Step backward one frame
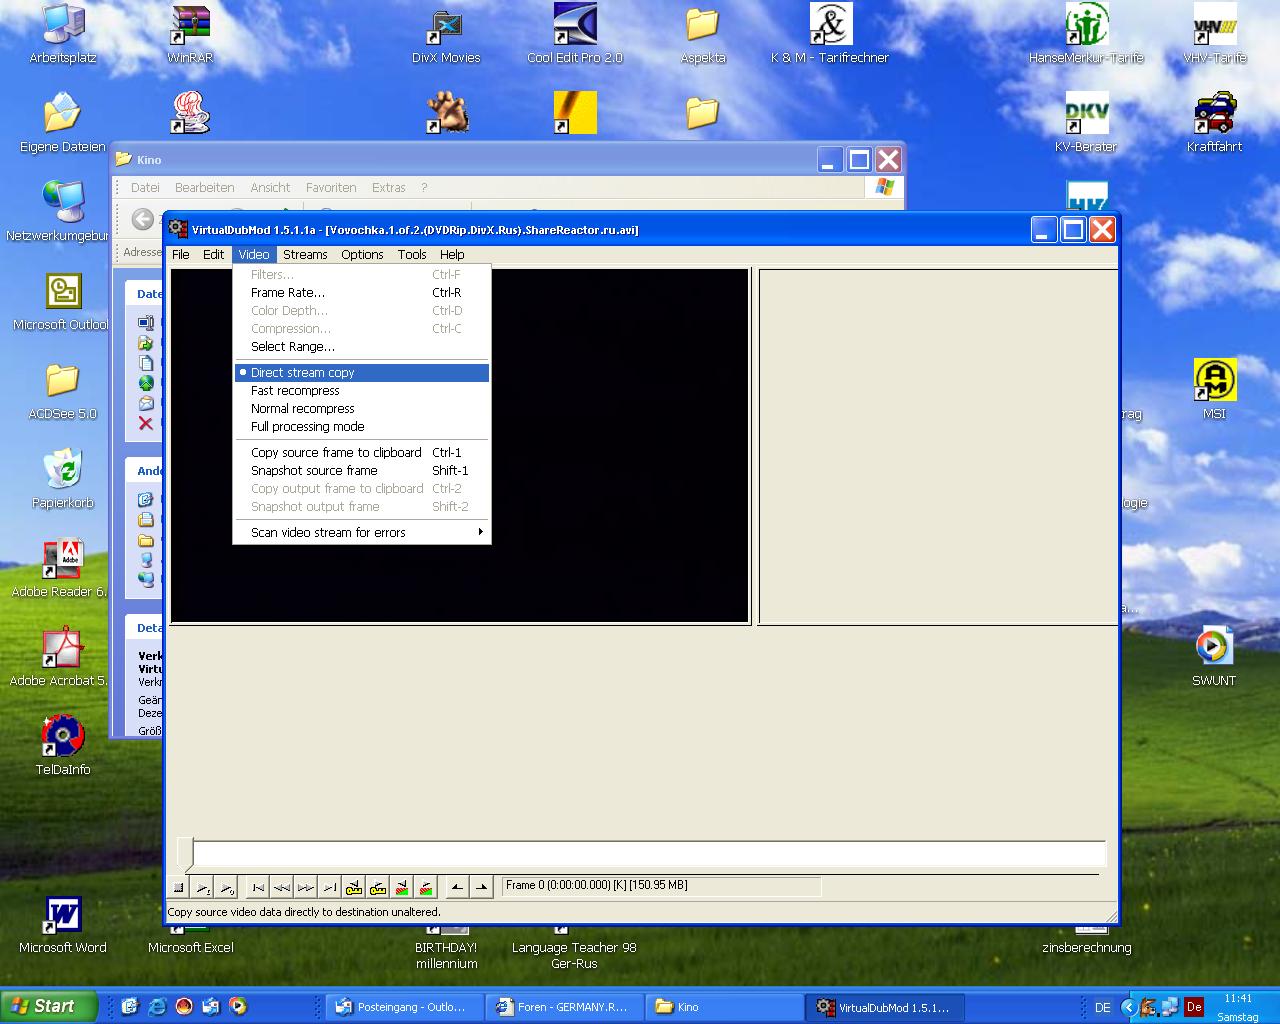The image size is (1280, 1024). [x=282, y=887]
